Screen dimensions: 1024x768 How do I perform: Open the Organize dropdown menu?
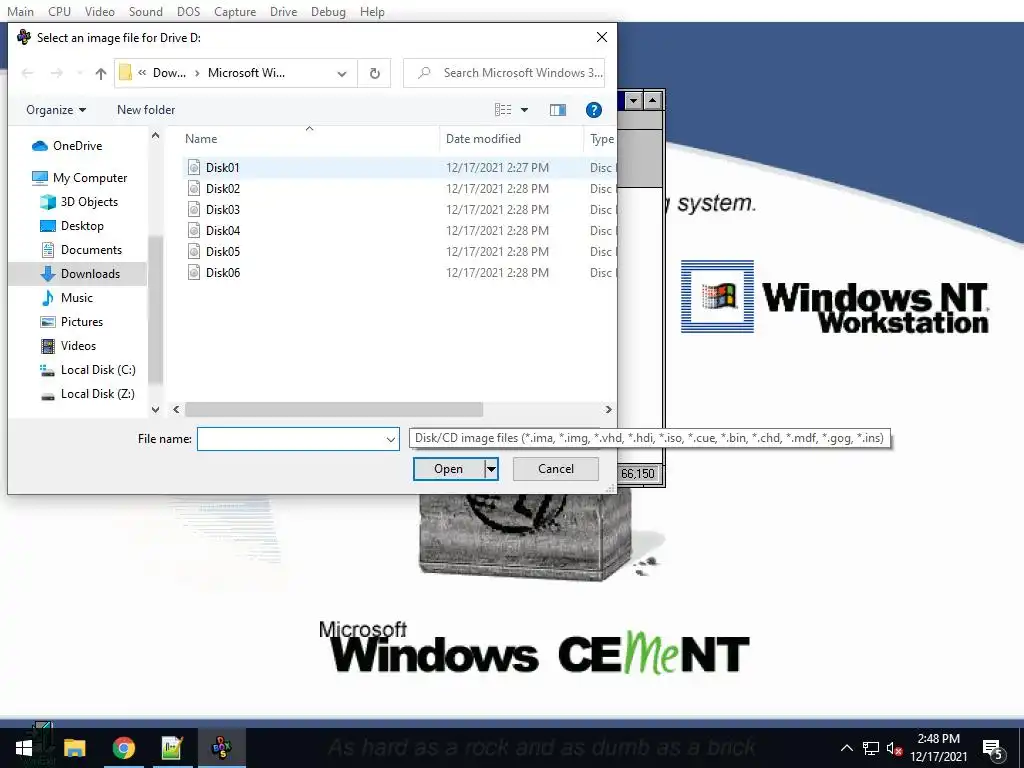[x=56, y=110]
